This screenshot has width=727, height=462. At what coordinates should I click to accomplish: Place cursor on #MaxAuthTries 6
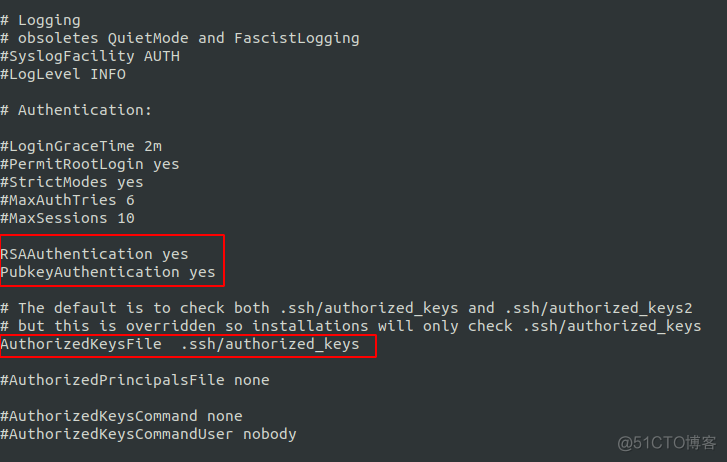pos(67,200)
